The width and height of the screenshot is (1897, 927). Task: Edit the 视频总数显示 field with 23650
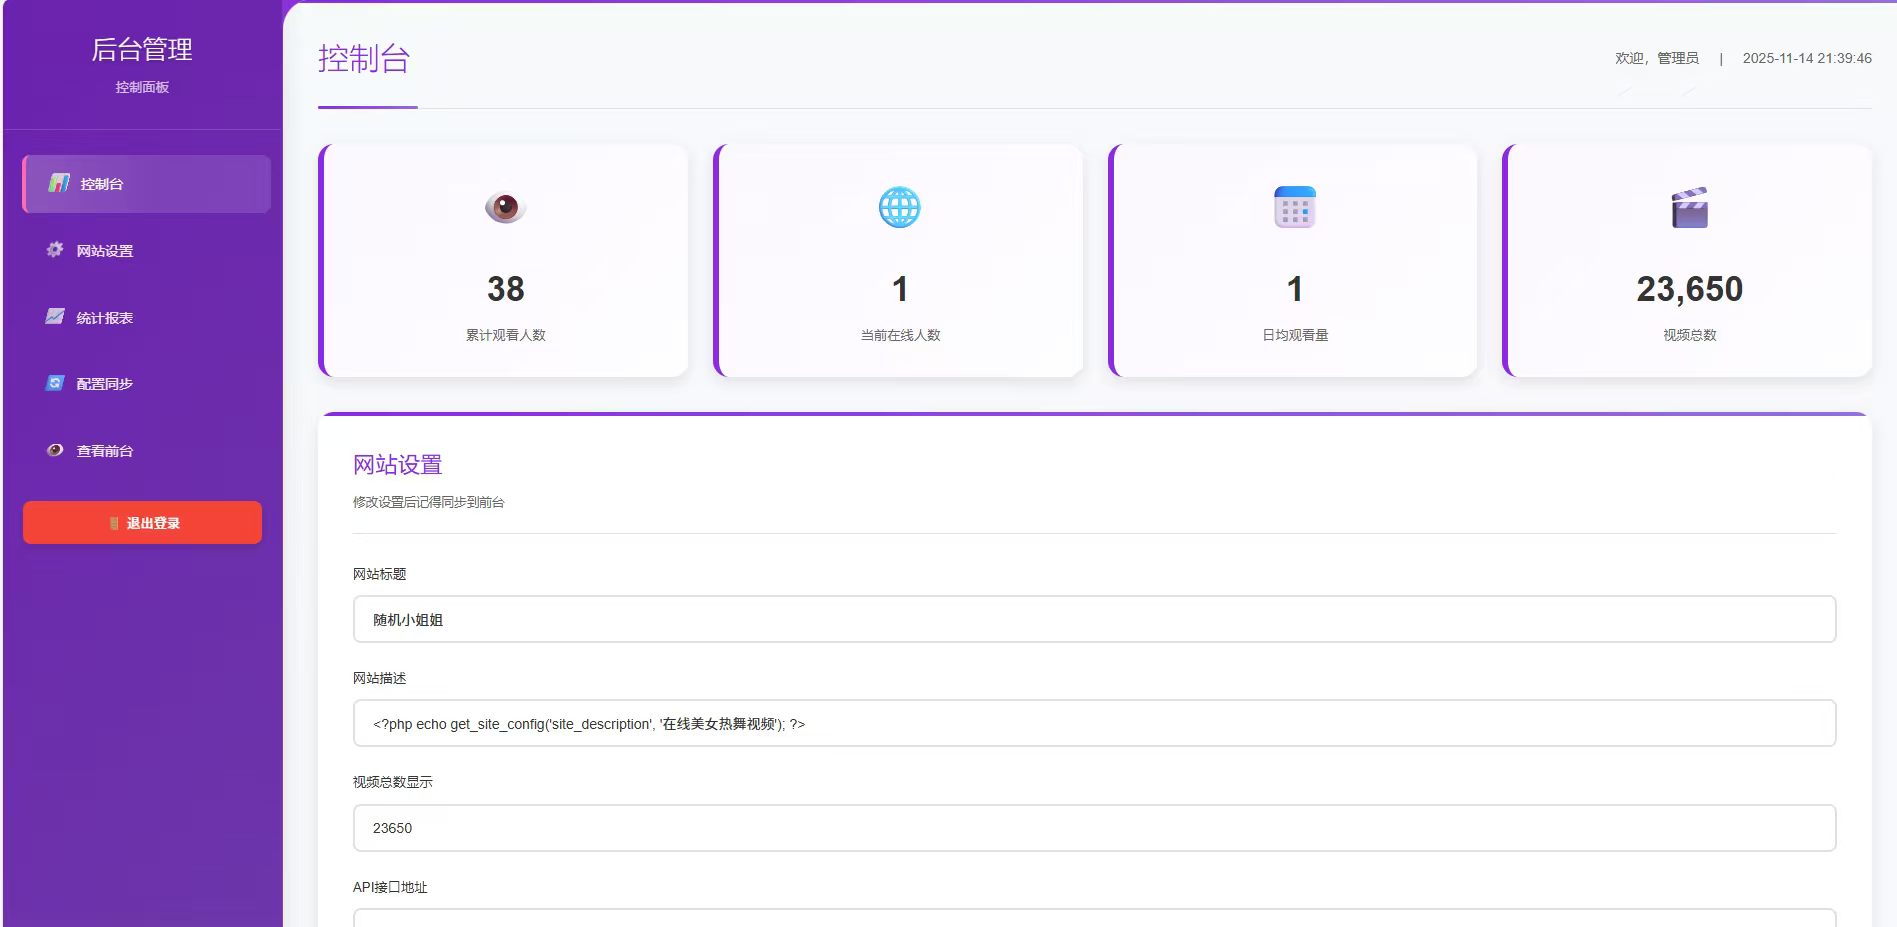(1094, 828)
